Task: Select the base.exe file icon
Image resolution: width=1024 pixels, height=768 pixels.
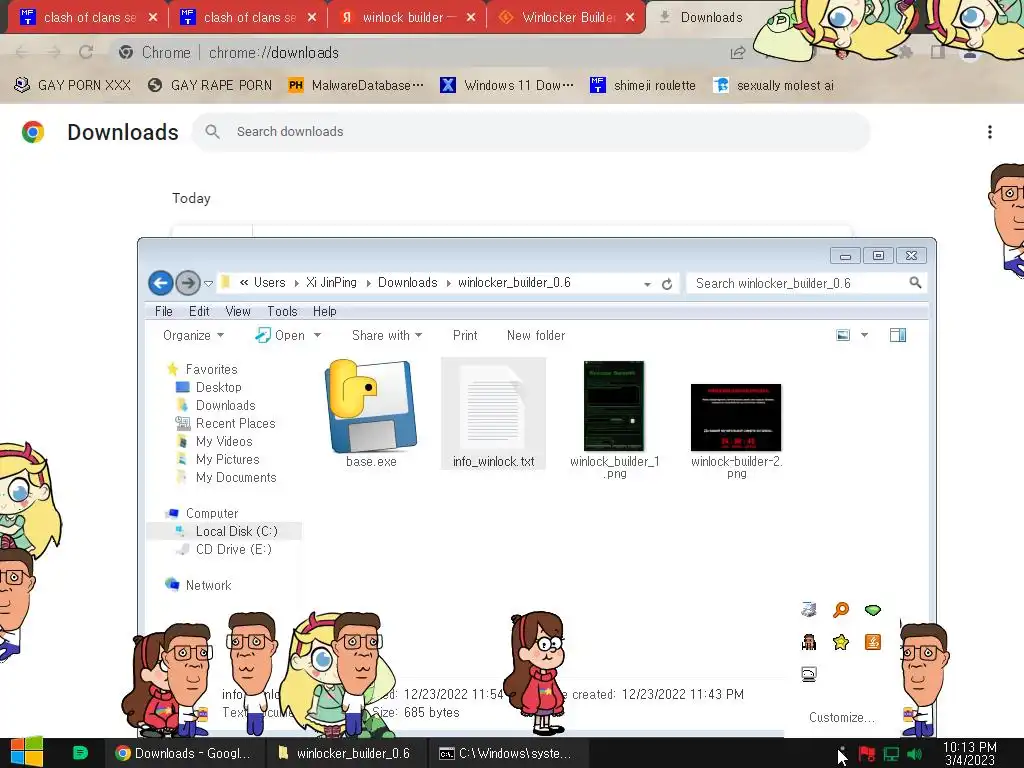Action: 371,406
